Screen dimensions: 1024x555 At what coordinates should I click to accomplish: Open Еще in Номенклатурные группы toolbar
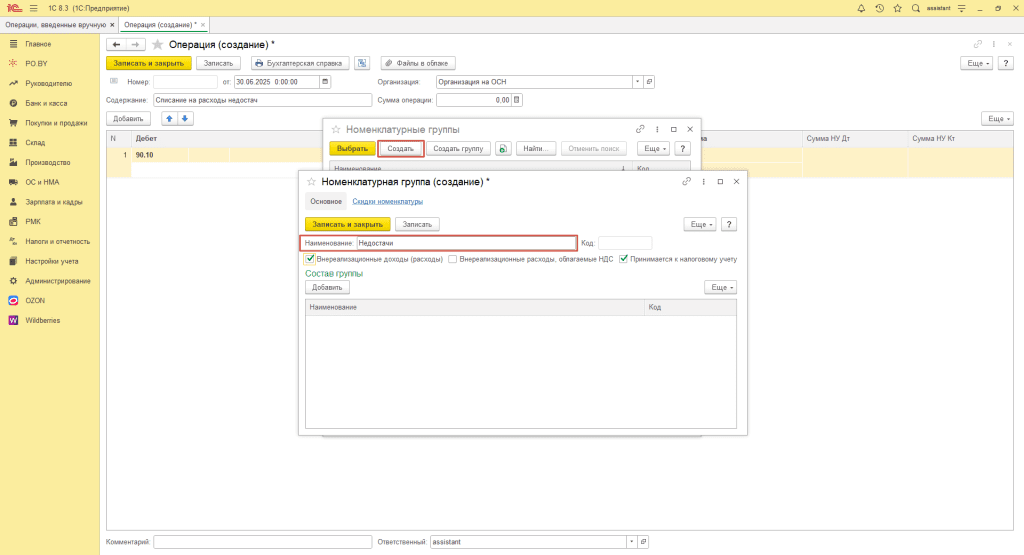tap(654, 148)
